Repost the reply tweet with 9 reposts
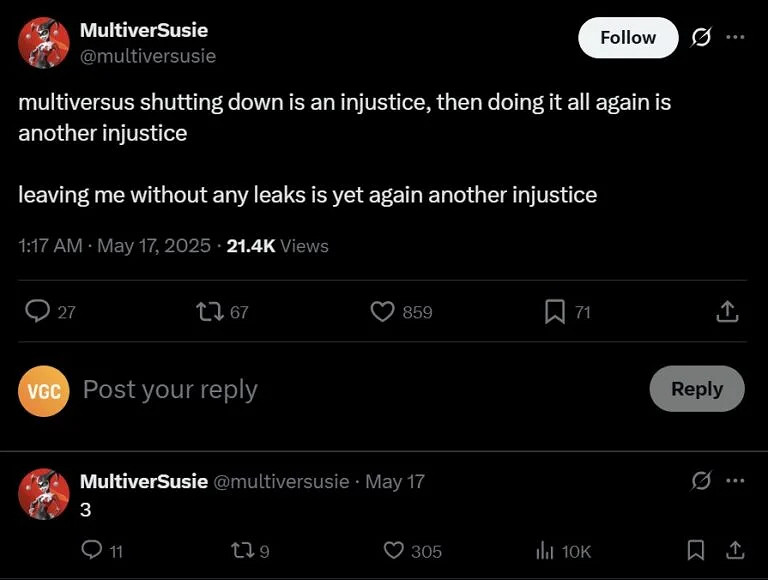768x580 pixels. point(241,550)
